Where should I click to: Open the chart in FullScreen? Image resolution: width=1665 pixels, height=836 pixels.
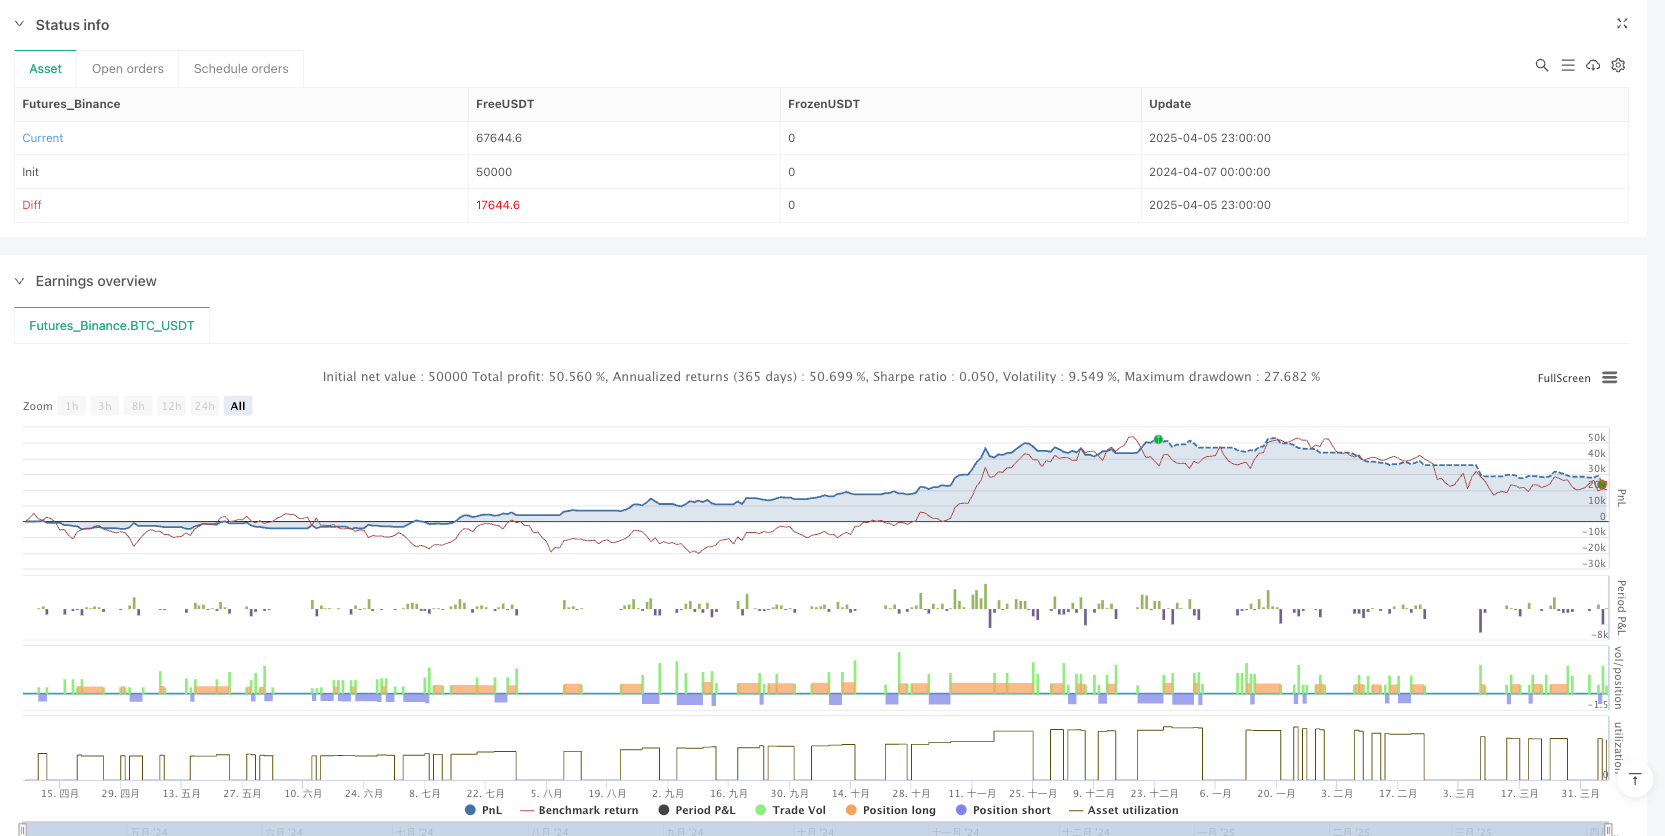(x=1564, y=378)
